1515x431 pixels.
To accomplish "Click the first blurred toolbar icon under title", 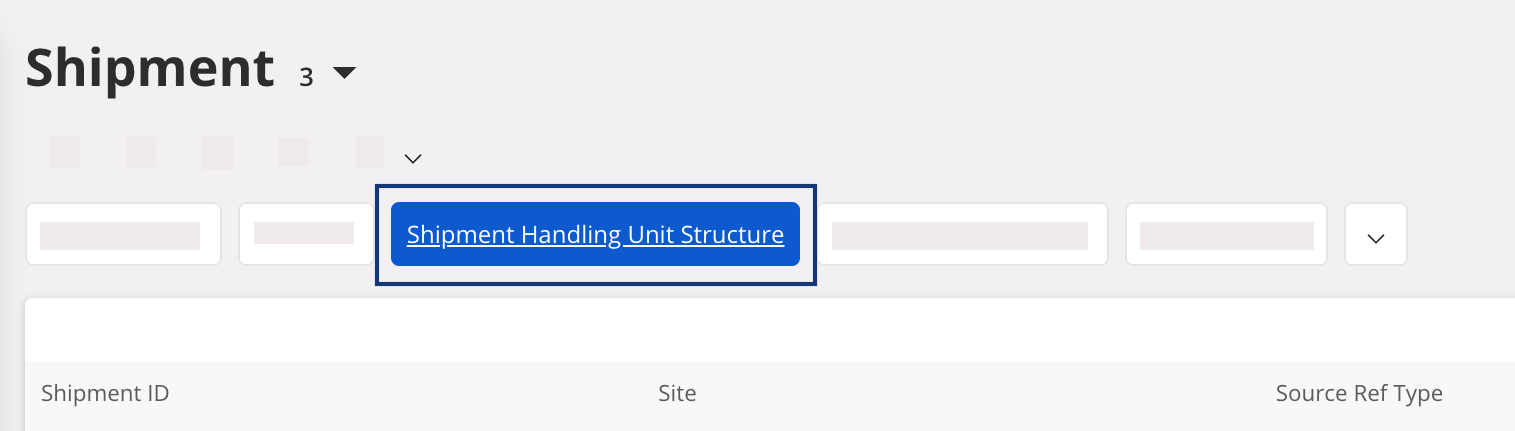I will [x=65, y=152].
